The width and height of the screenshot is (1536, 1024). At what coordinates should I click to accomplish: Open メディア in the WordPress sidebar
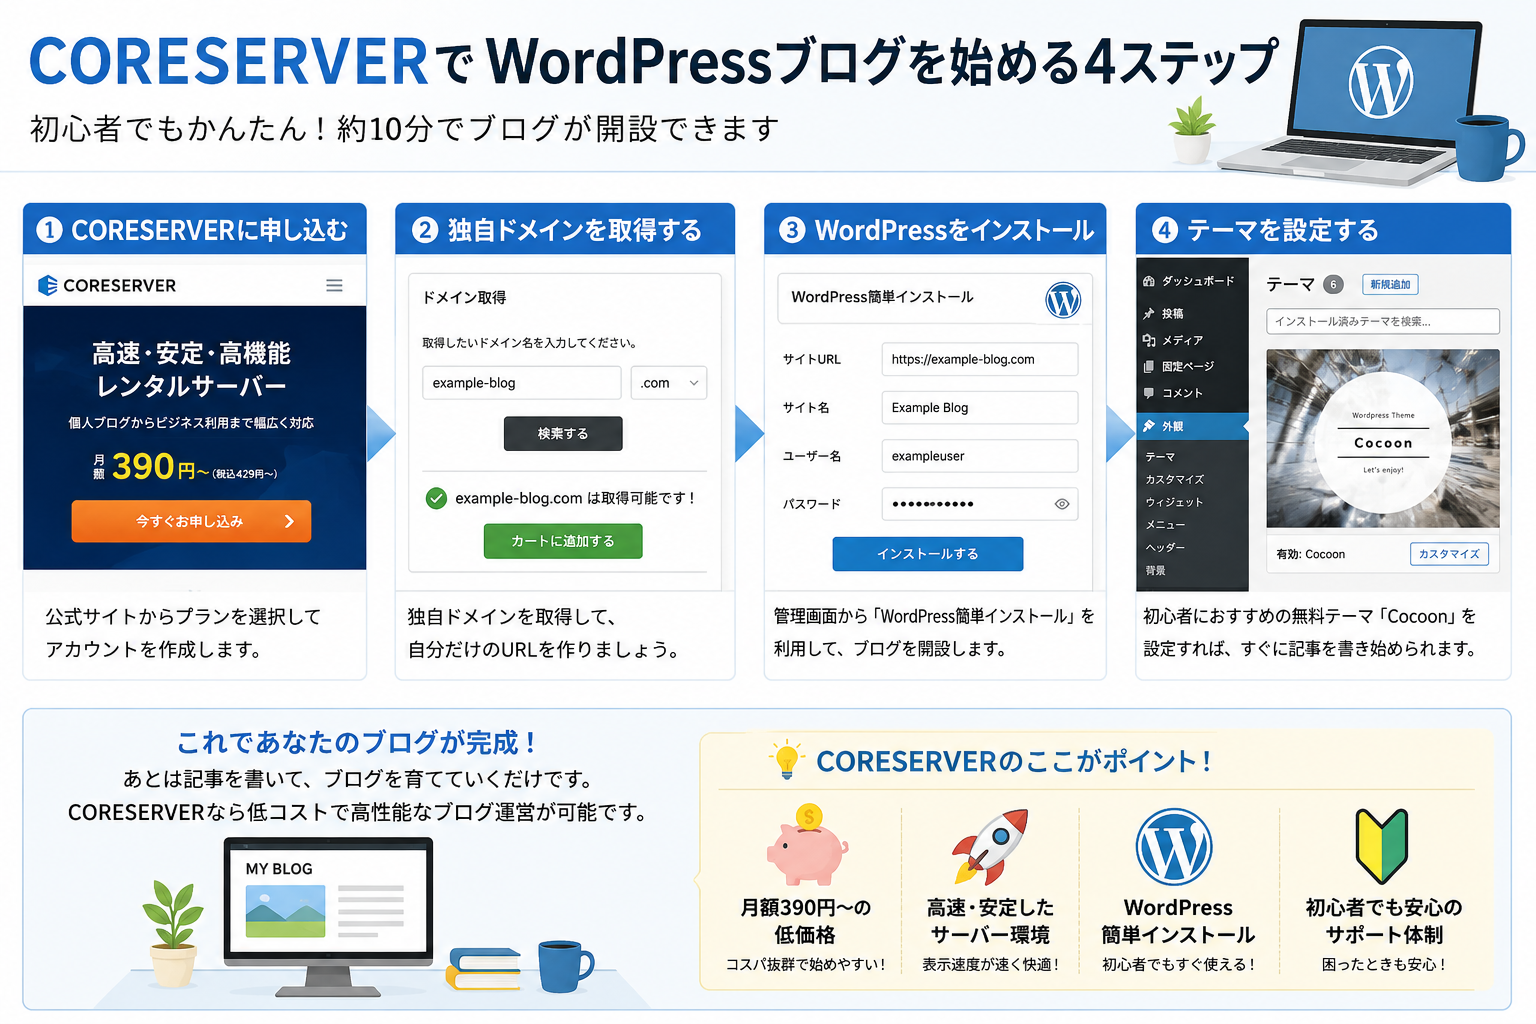[x=1182, y=340]
